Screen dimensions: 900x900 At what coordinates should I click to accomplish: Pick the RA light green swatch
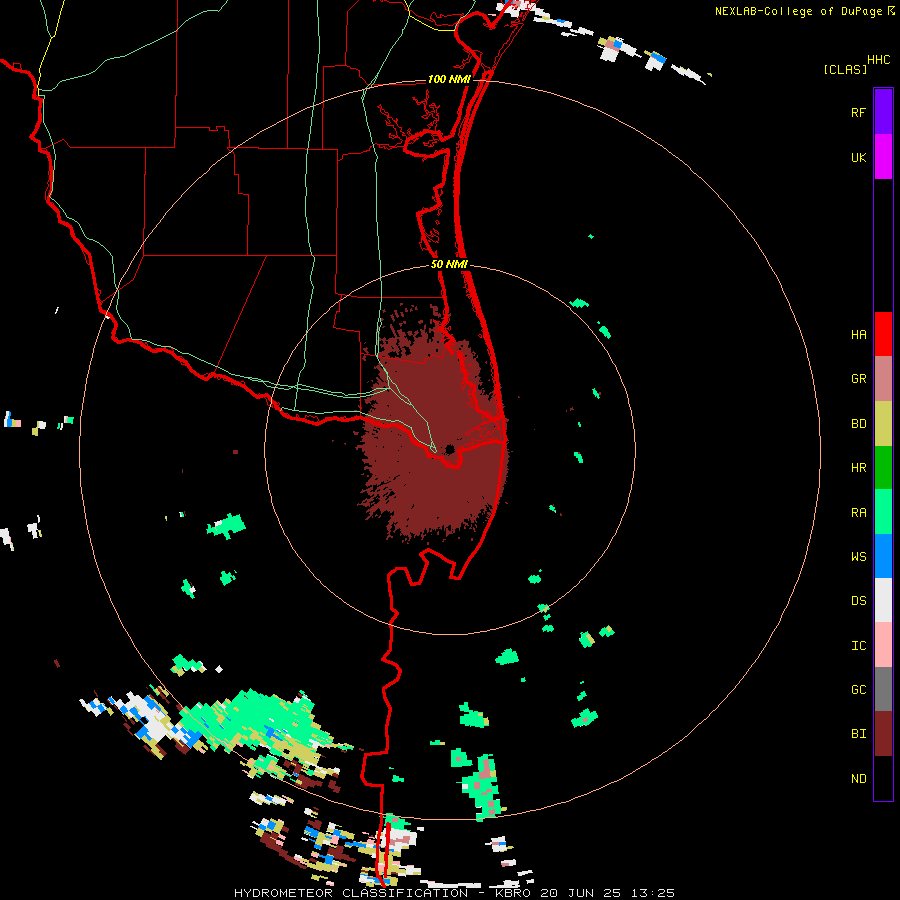coord(883,512)
